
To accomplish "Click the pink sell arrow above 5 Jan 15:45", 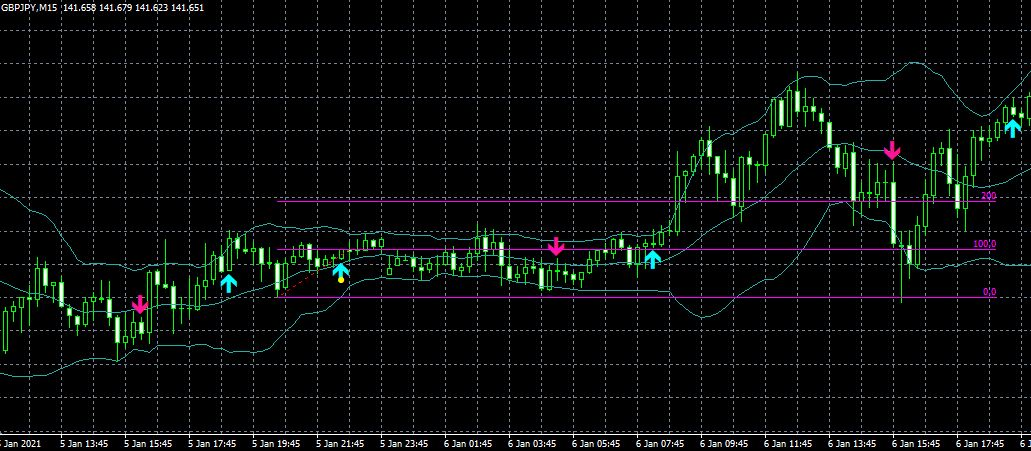I will pyautogui.click(x=139, y=304).
